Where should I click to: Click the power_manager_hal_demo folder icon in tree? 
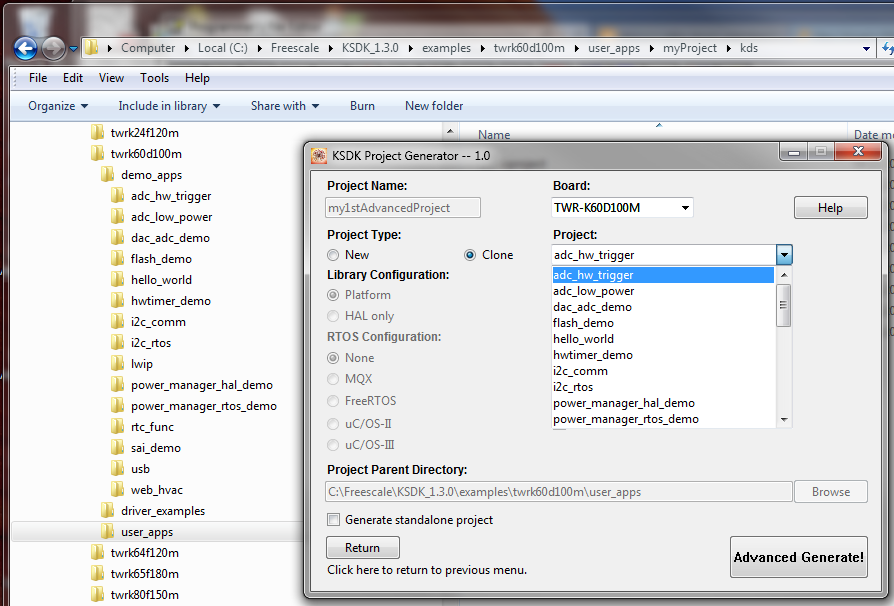coord(117,385)
